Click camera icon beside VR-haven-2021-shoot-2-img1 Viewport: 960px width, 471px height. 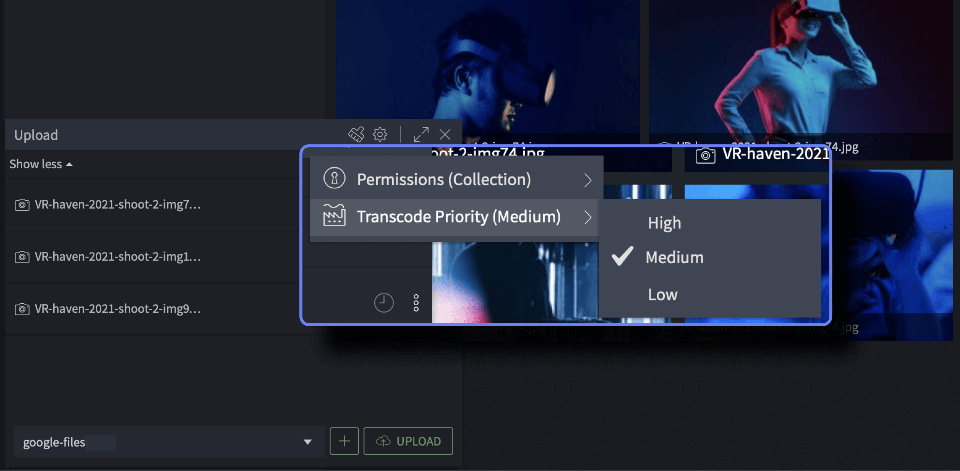21,257
